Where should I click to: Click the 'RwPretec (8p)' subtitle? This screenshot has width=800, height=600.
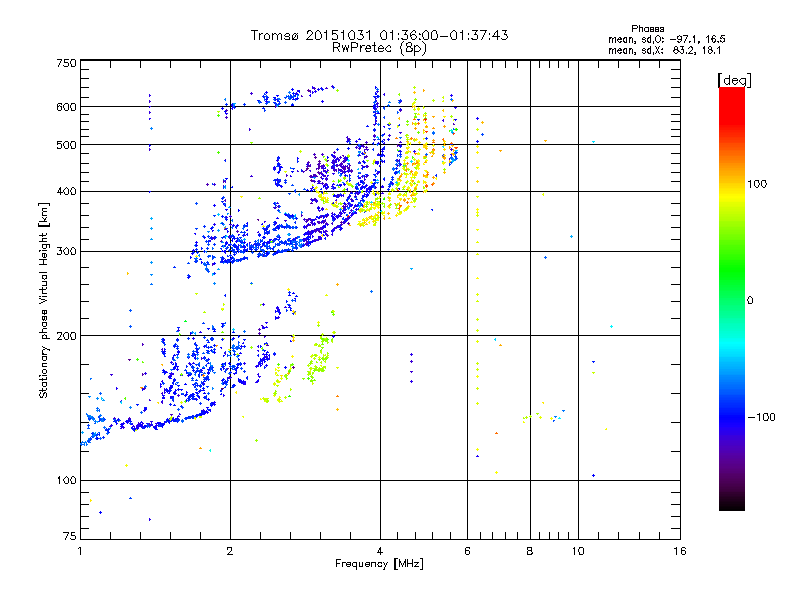[x=379, y=48]
